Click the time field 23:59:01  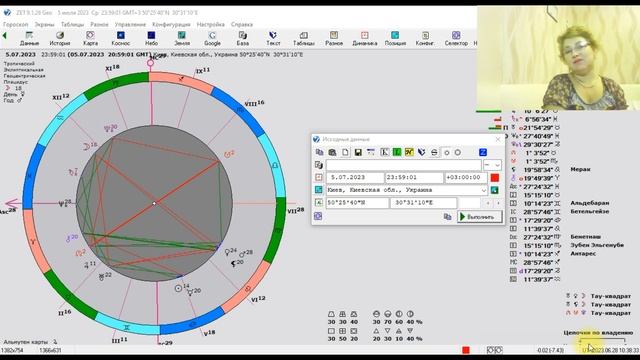coord(414,178)
